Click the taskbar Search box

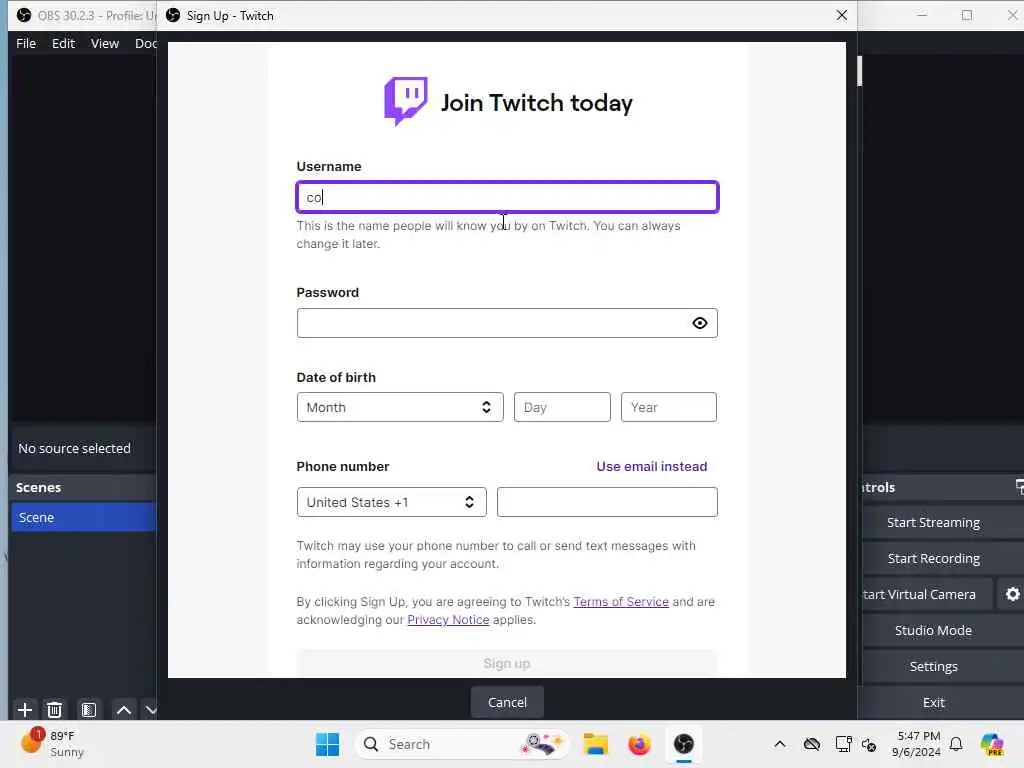point(461,744)
